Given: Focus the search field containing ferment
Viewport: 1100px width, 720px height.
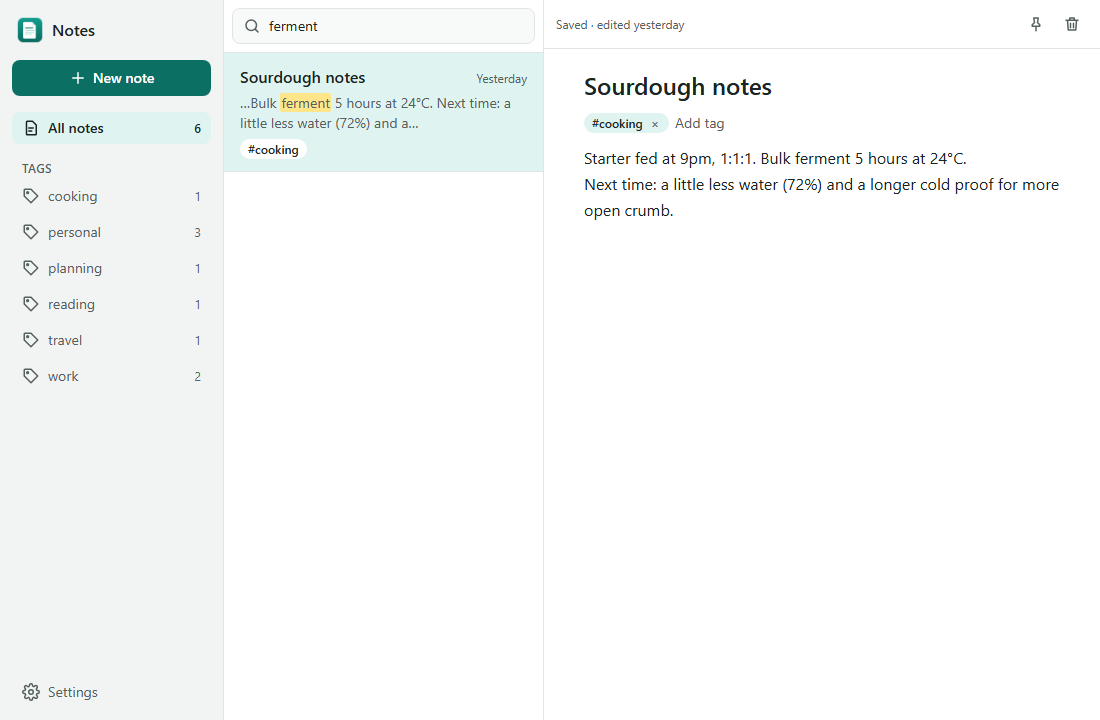Looking at the screenshot, I should [x=383, y=26].
